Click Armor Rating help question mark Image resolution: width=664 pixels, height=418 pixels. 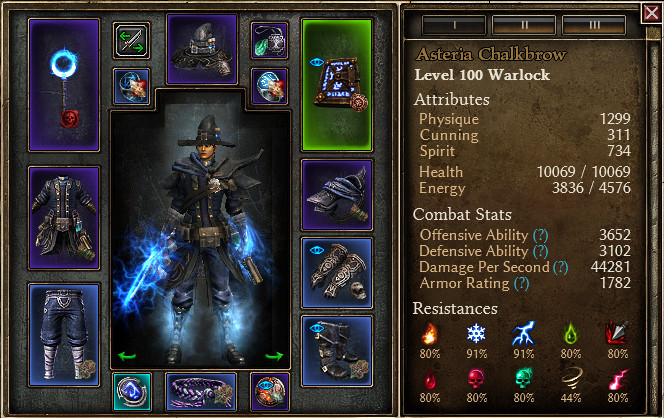click(521, 283)
